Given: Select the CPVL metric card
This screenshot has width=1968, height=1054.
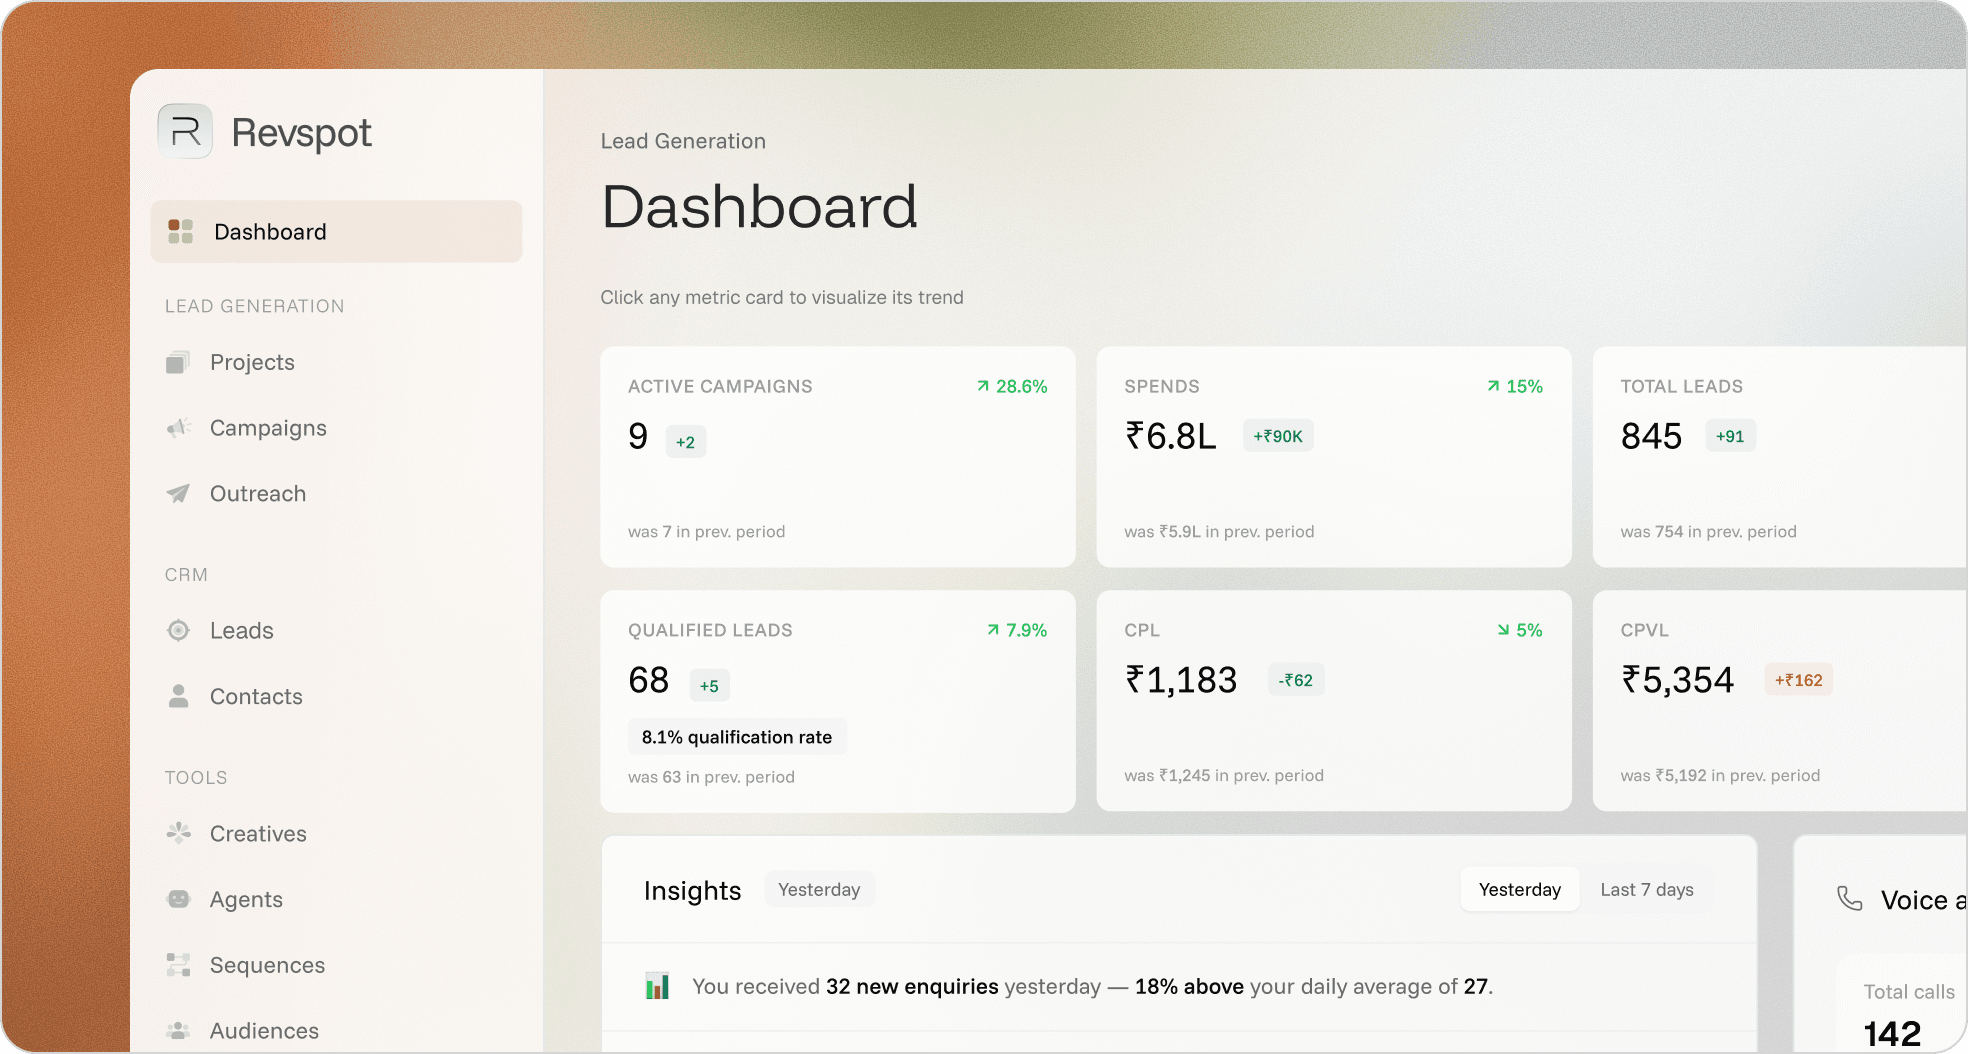Looking at the screenshot, I should point(1780,701).
